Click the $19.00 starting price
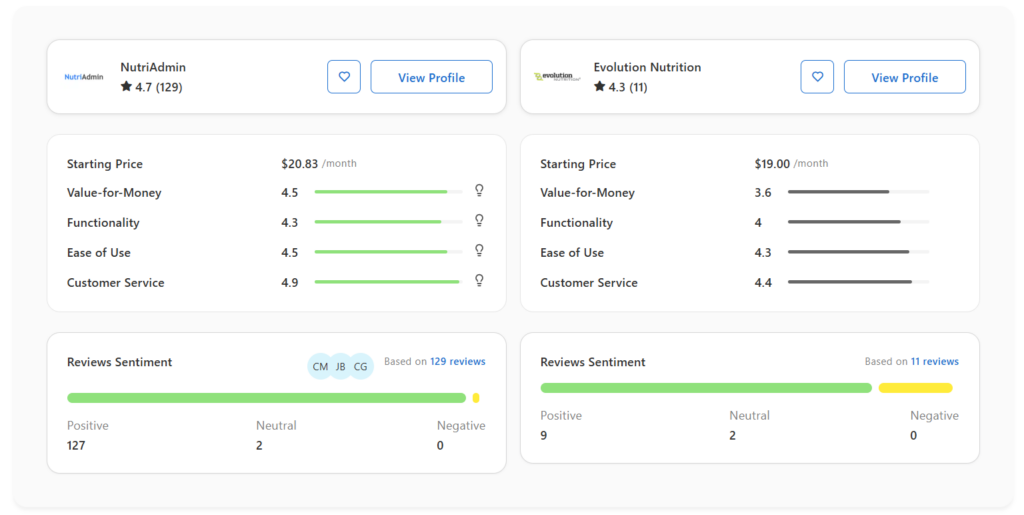1024x515 pixels. (772, 164)
